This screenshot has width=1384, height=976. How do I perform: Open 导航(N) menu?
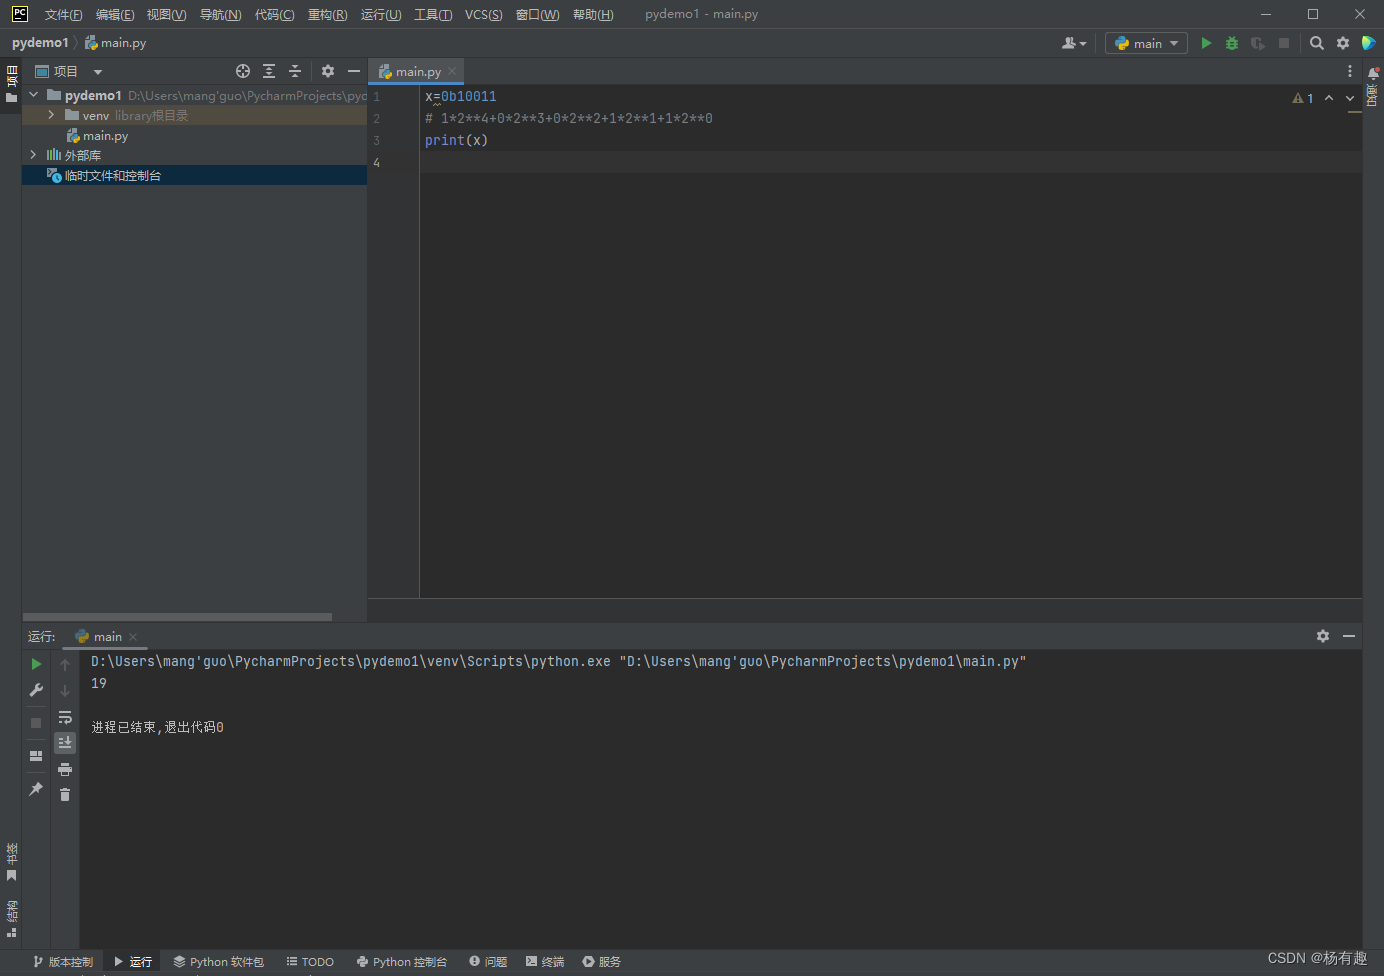(x=220, y=14)
